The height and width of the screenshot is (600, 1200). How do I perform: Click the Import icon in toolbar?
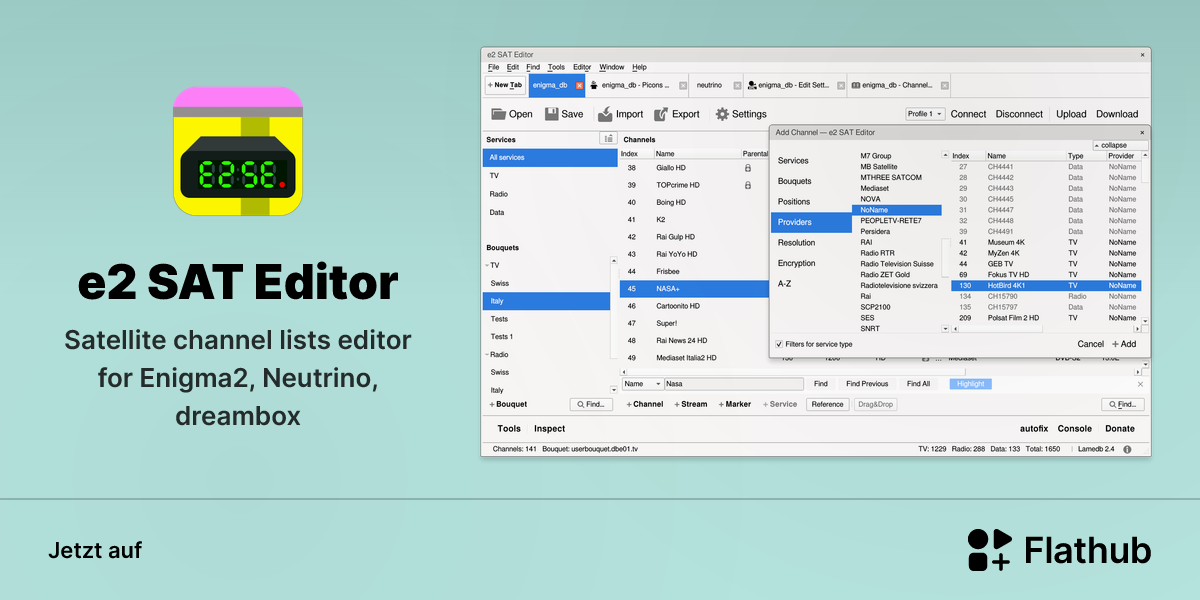point(604,114)
